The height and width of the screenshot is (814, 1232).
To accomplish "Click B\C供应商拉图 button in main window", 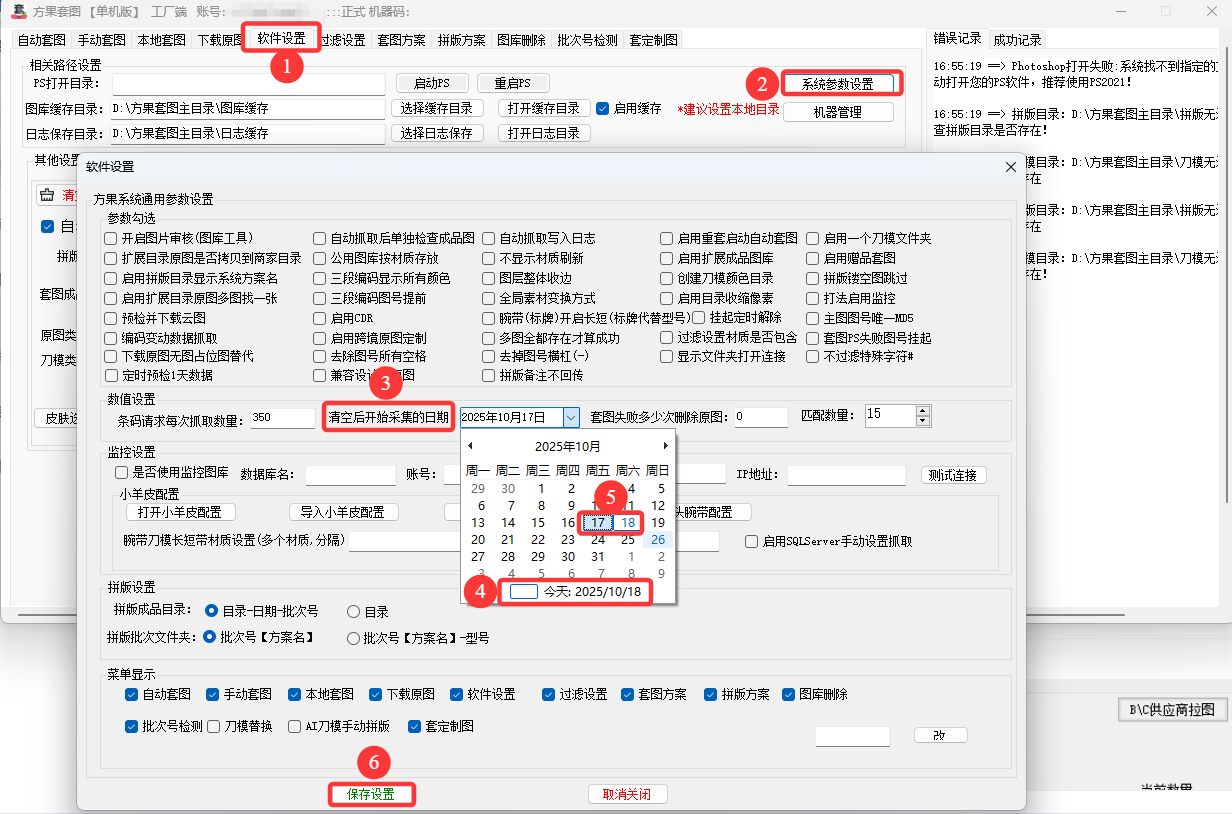I will (x=1172, y=710).
